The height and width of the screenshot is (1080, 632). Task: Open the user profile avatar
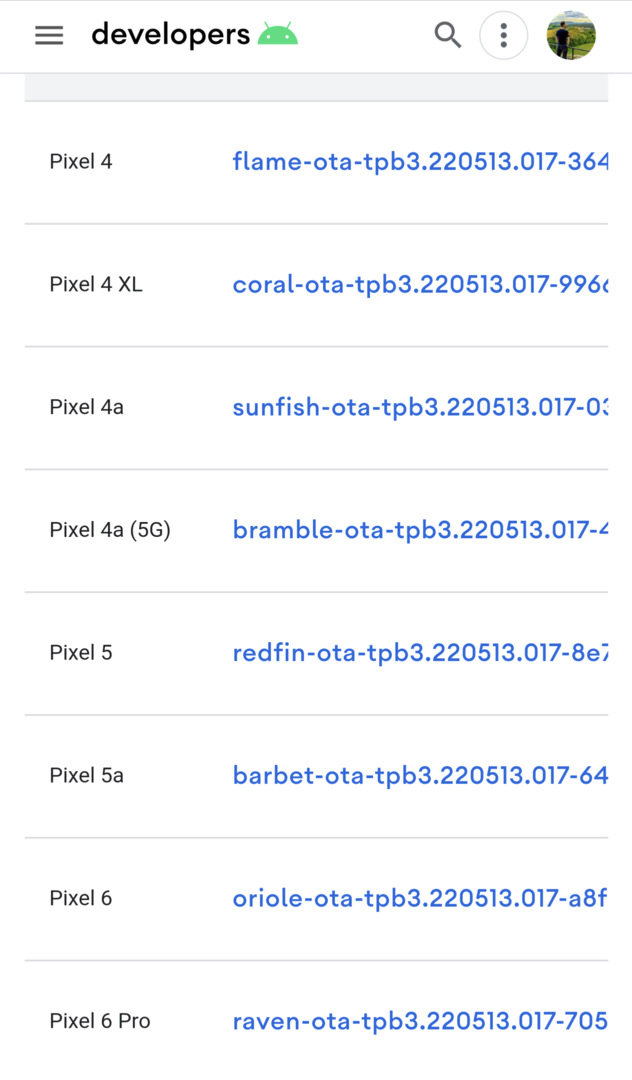571,35
